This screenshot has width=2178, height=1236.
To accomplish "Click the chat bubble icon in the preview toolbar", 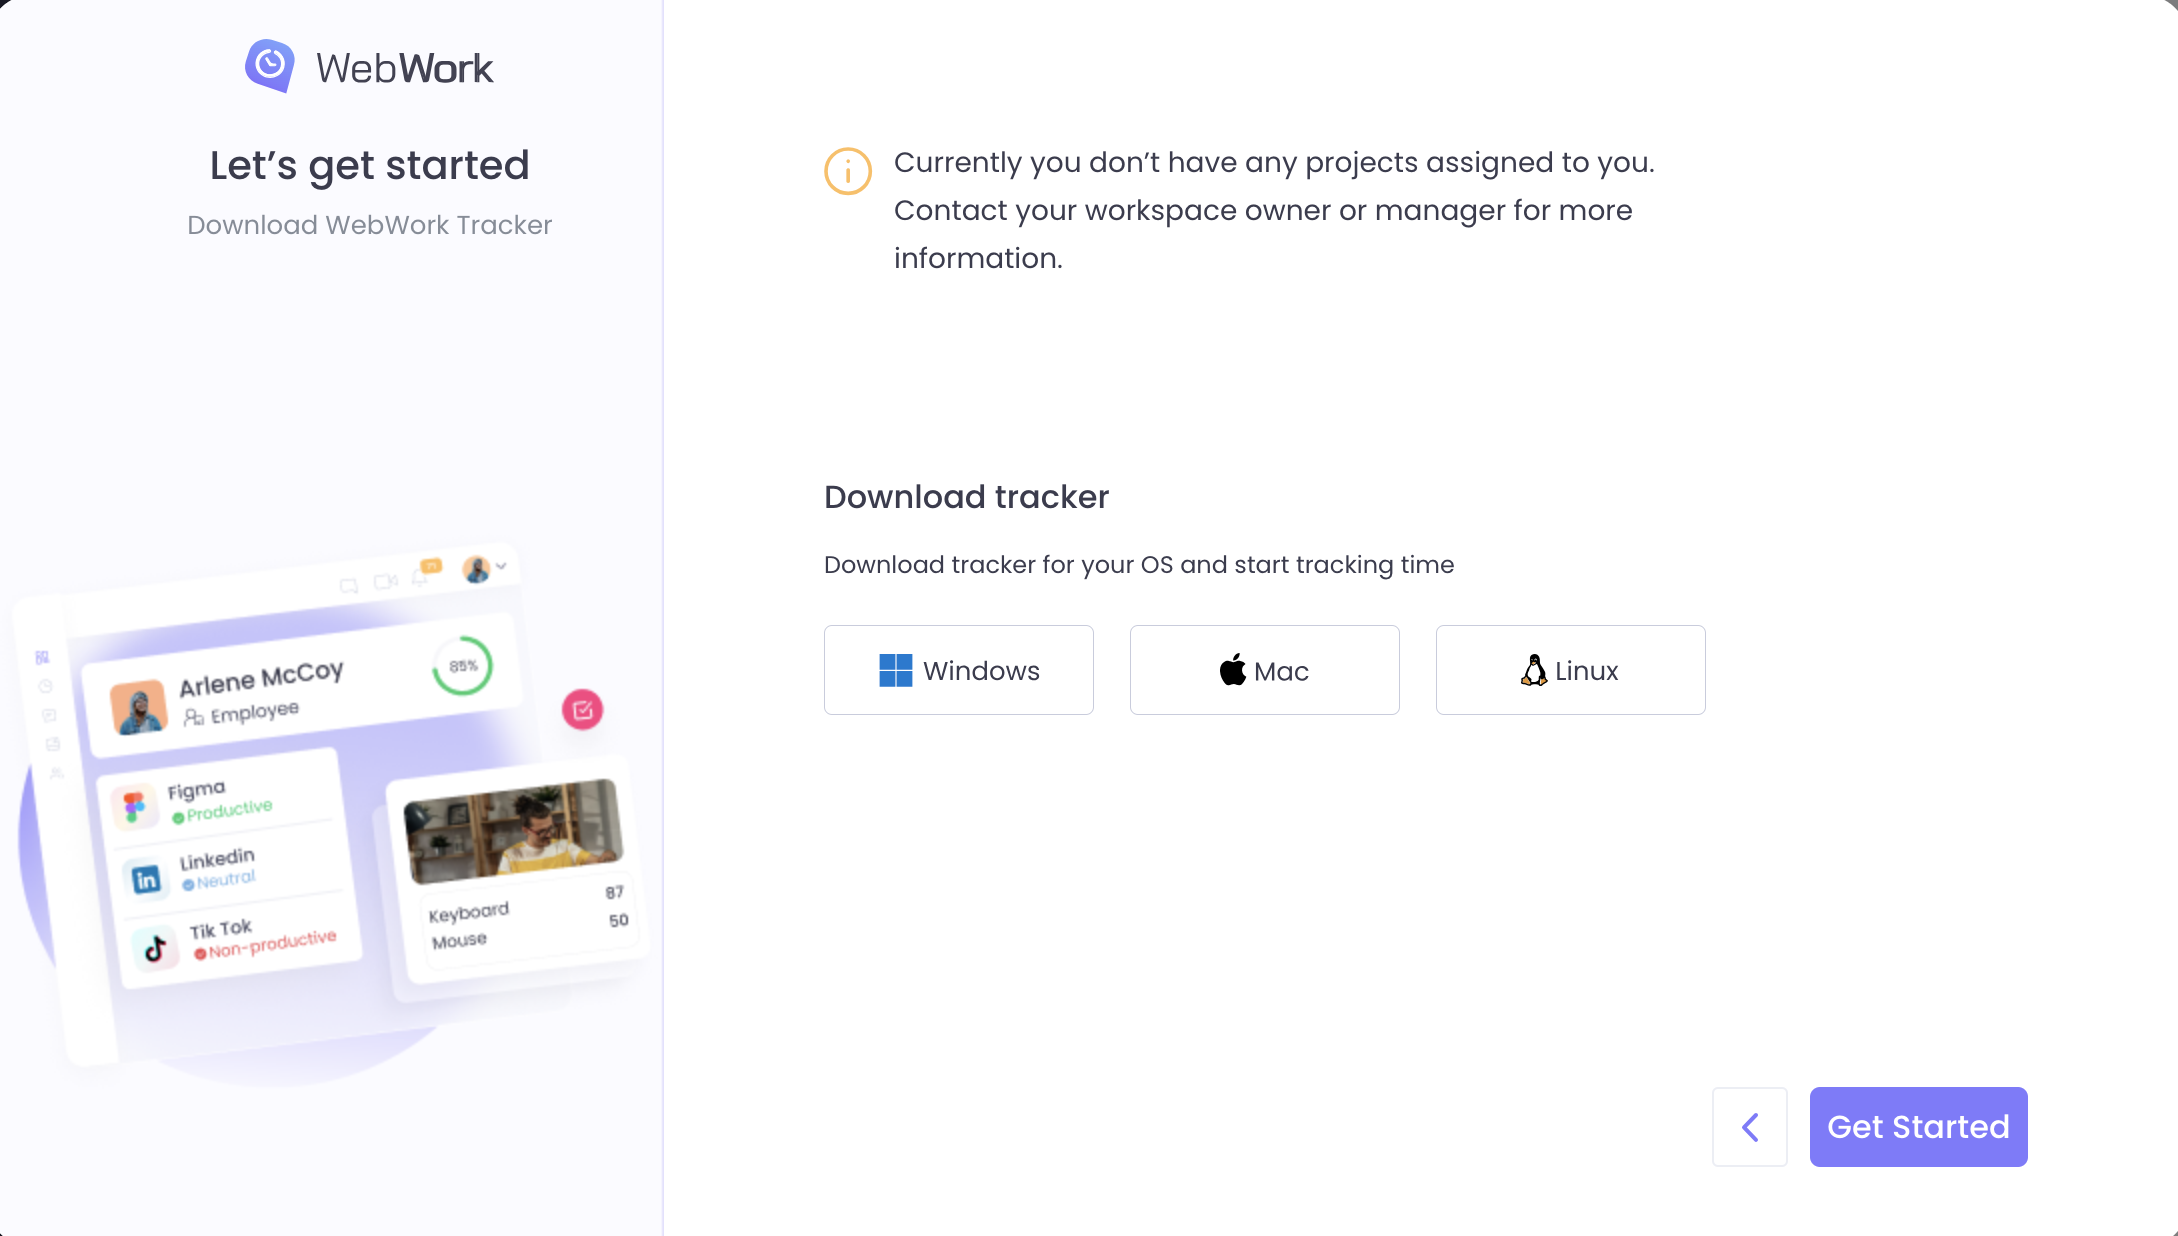I will click(x=349, y=586).
